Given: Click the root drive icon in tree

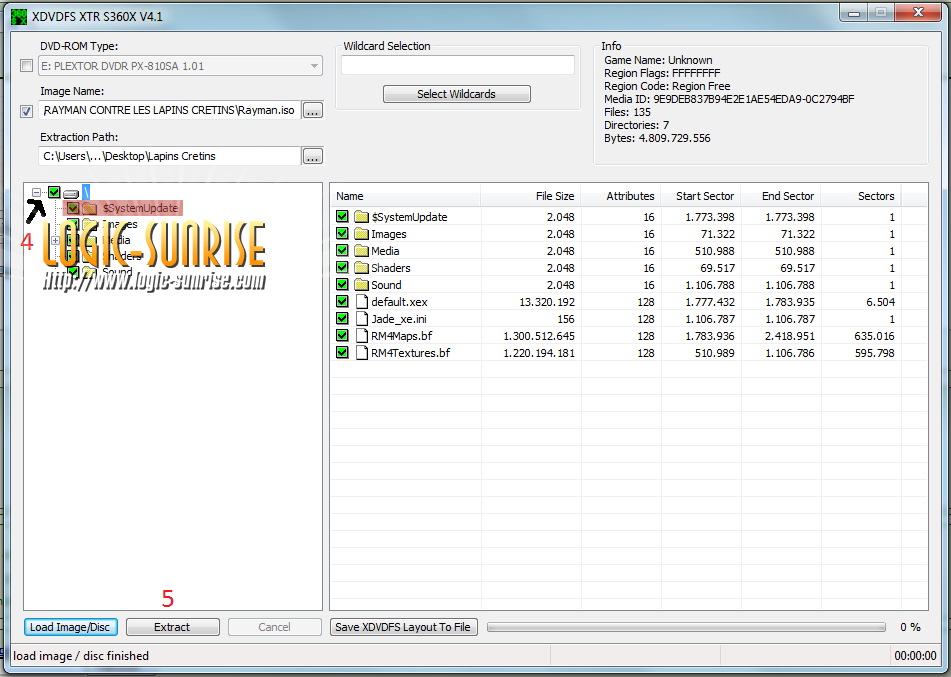Looking at the screenshot, I should 71,194.
